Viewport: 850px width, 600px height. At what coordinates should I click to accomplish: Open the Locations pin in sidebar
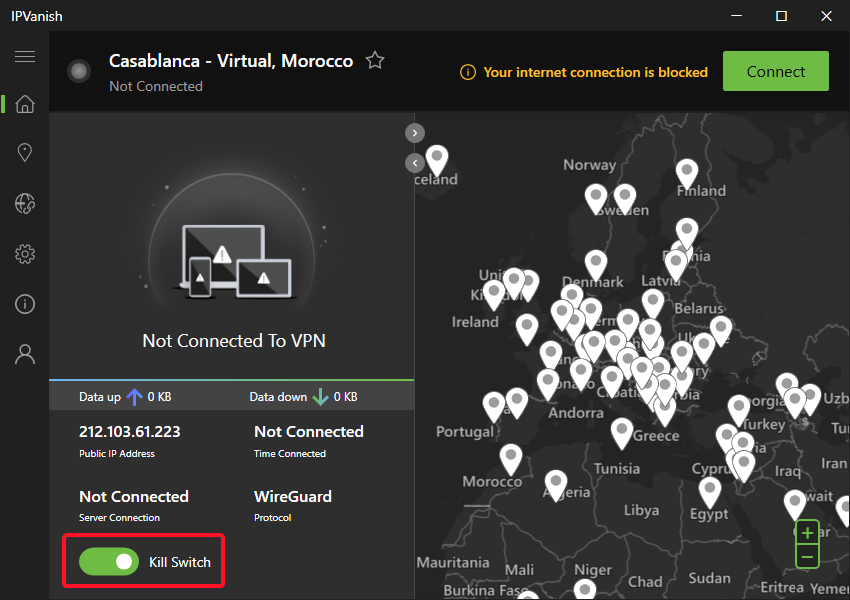click(x=25, y=152)
